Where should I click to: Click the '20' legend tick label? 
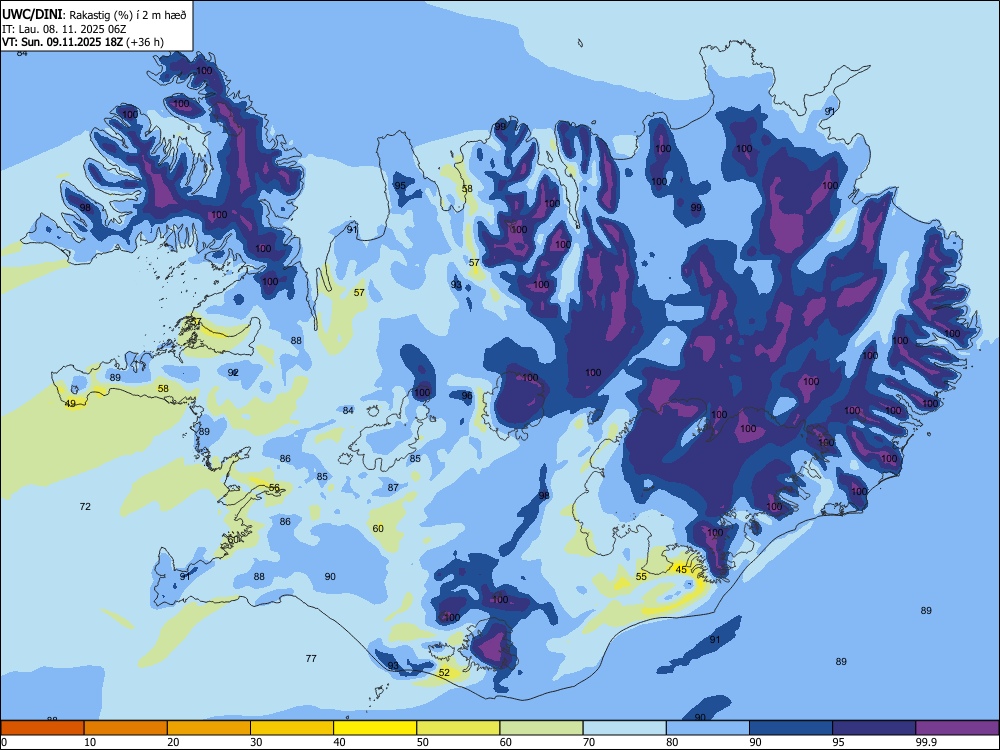pyautogui.click(x=173, y=742)
